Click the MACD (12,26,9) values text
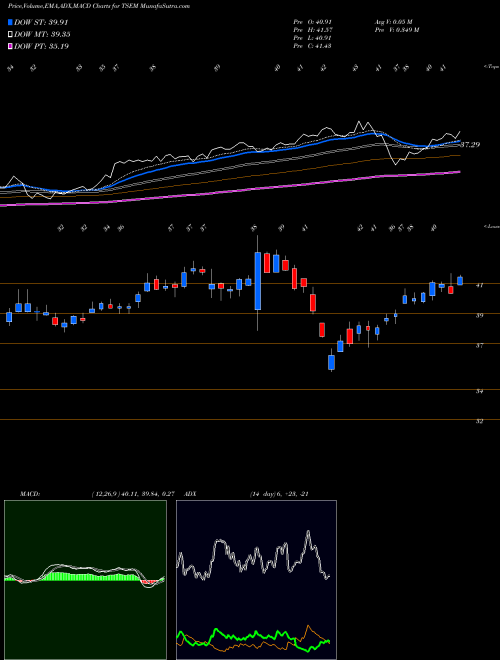Screen dimensions: 500x660 click(x=133, y=494)
